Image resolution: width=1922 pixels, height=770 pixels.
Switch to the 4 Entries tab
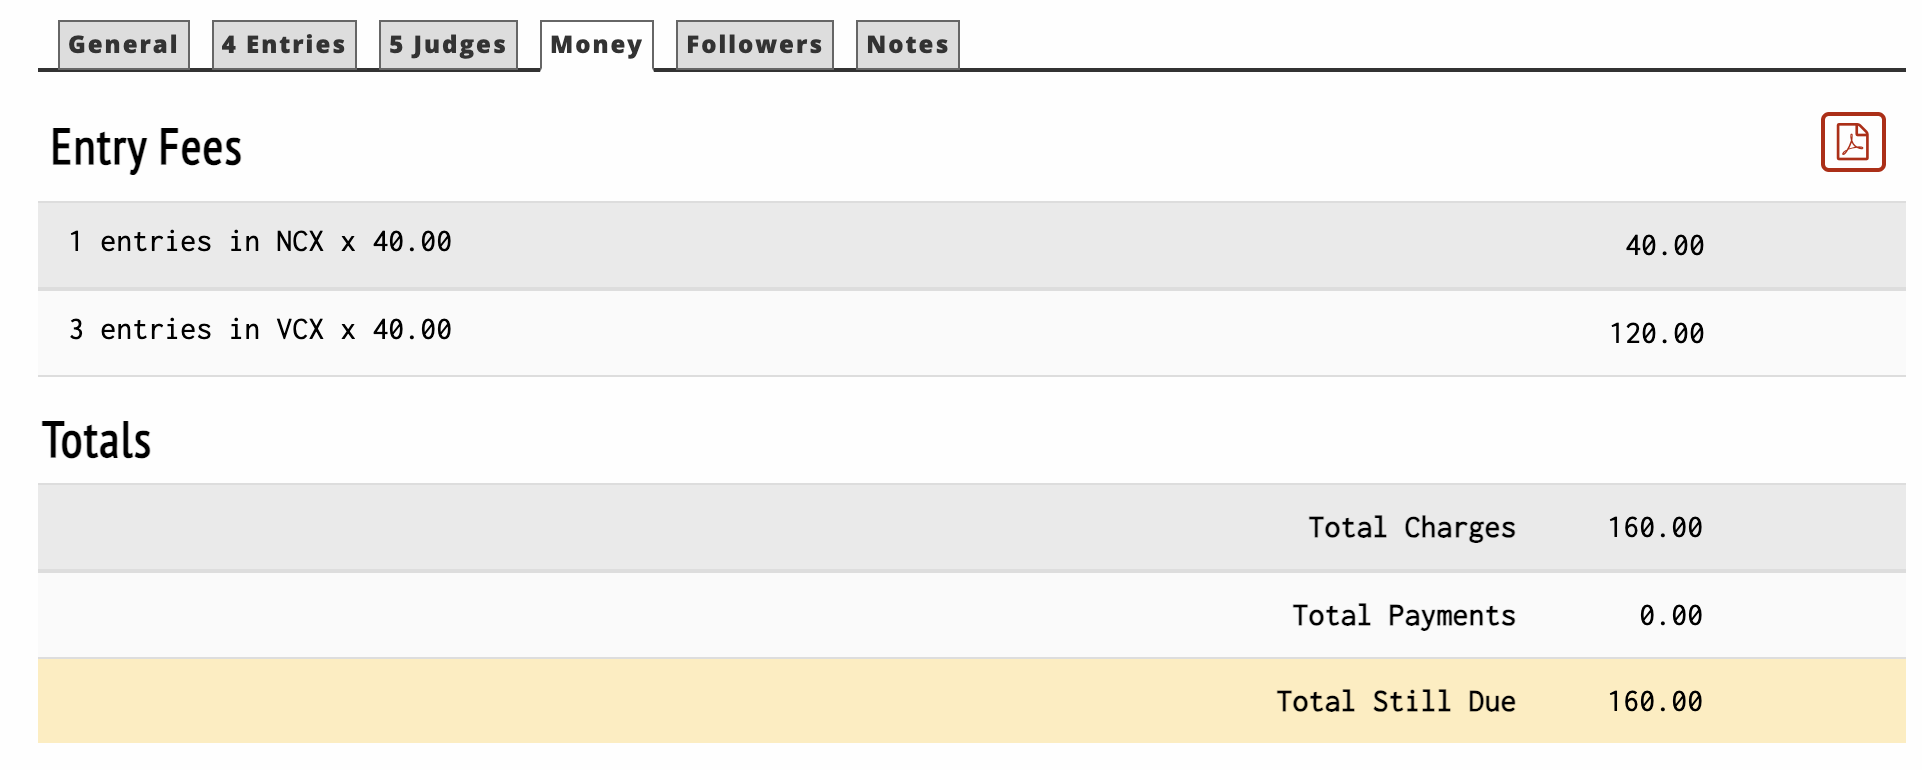click(284, 45)
